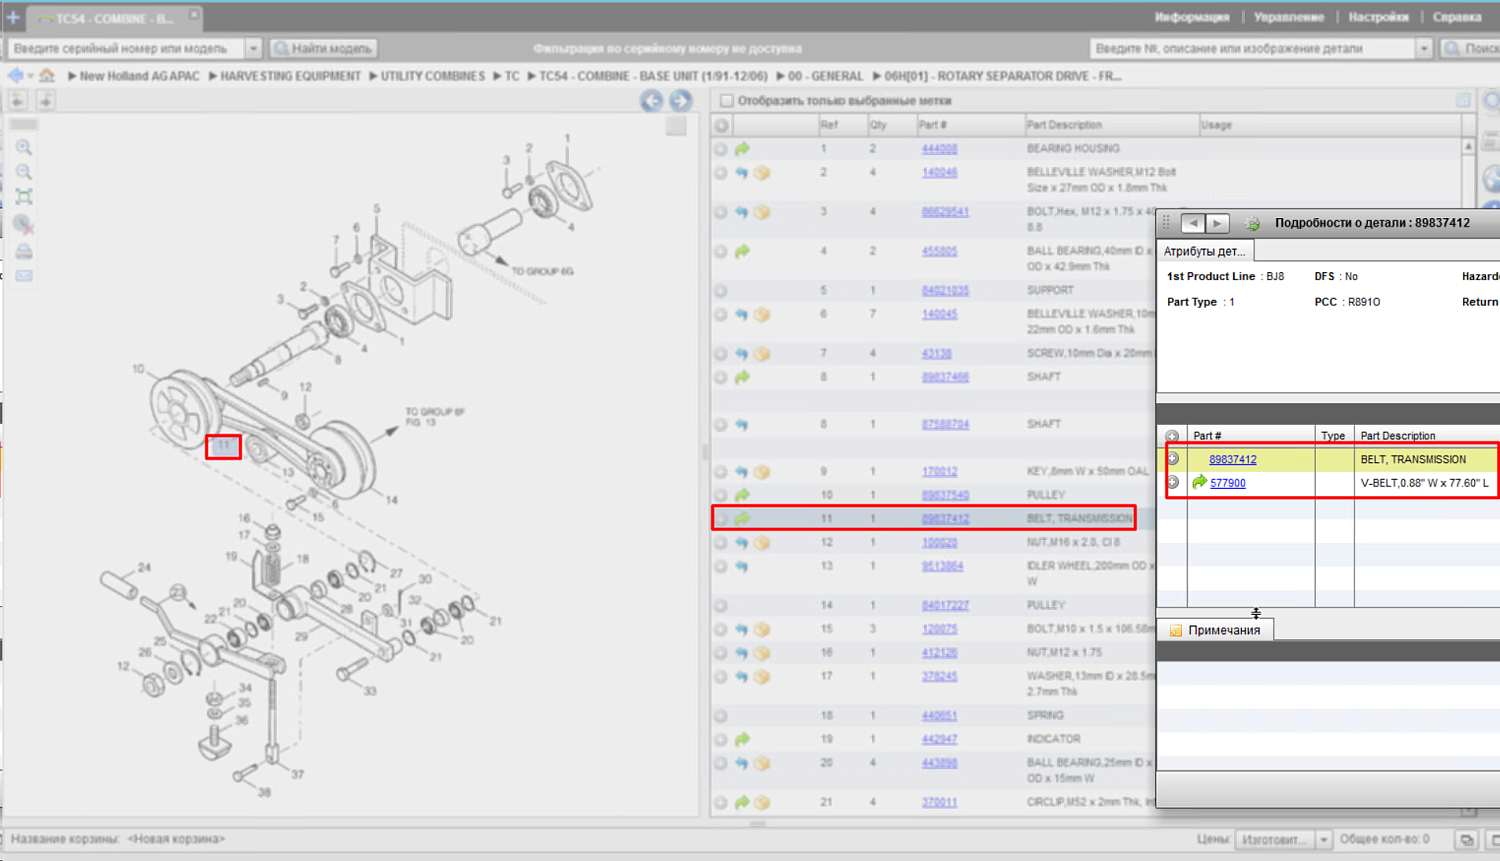The image size is (1500, 861).
Task: Switch to the 'Атрибуты дет...' tab
Action: tap(1204, 252)
